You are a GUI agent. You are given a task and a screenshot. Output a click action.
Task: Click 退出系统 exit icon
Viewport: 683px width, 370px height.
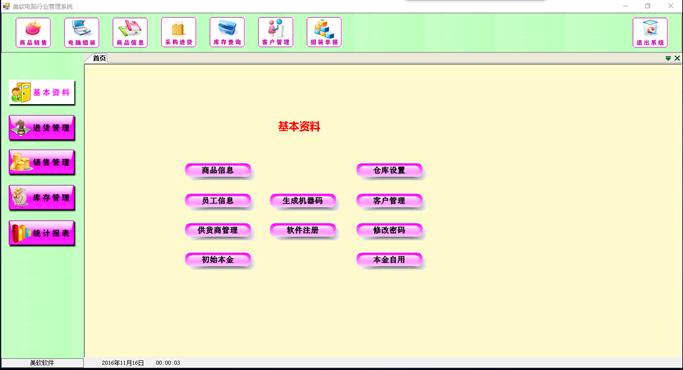click(650, 32)
